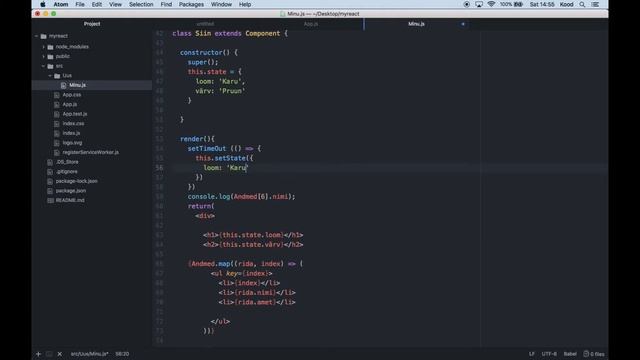Open Spotlight search icon
Image resolution: width=640 pixels, height=360 pixels.
click(582, 4)
